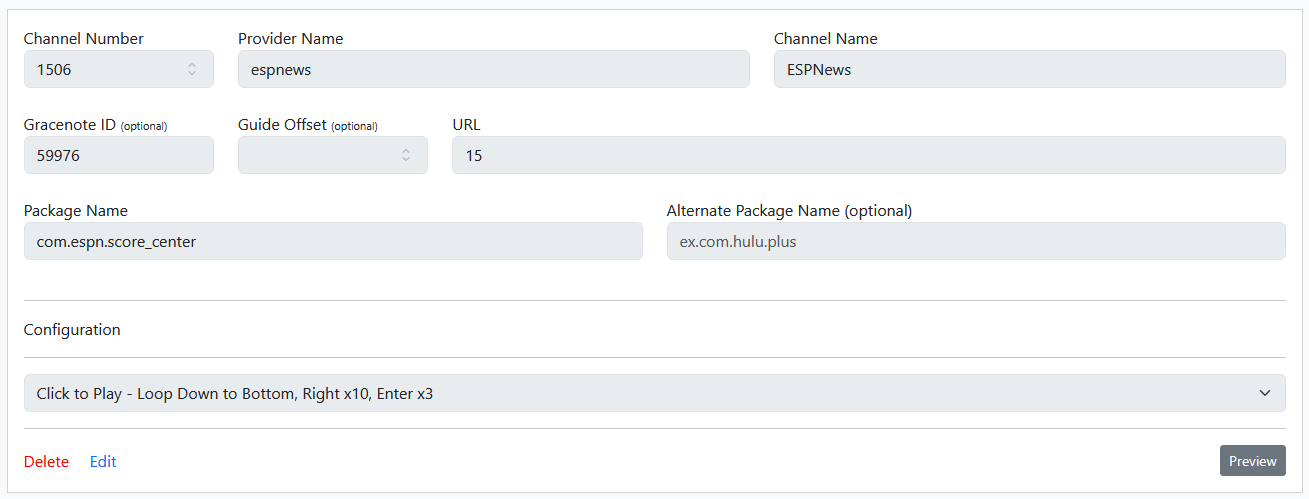Click the Alternate Package Name field
Viewport: 1309px width, 499px height.
click(975, 241)
